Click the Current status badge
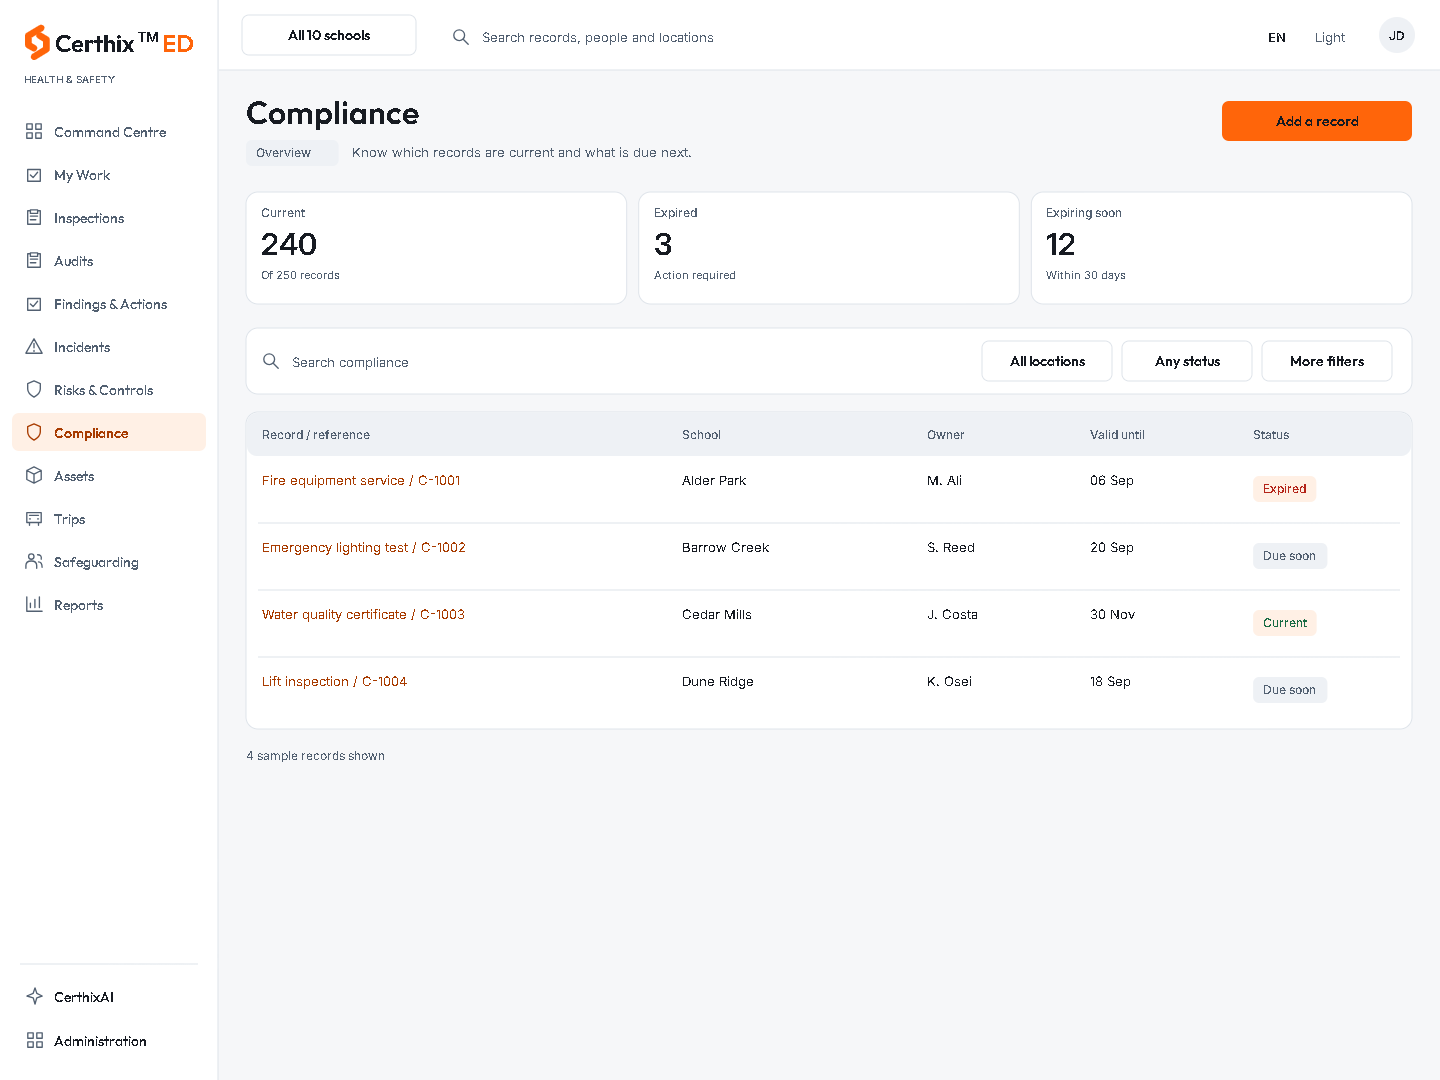This screenshot has height=1080, width=1440. coord(1285,623)
